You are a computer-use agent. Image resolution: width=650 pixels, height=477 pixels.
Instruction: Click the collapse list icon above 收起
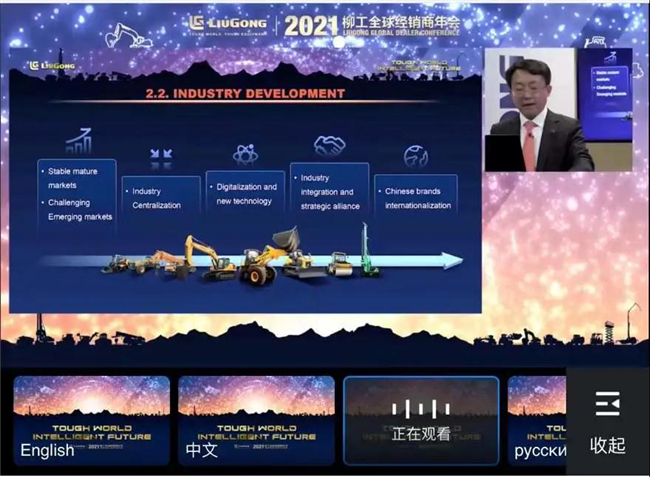pos(608,403)
